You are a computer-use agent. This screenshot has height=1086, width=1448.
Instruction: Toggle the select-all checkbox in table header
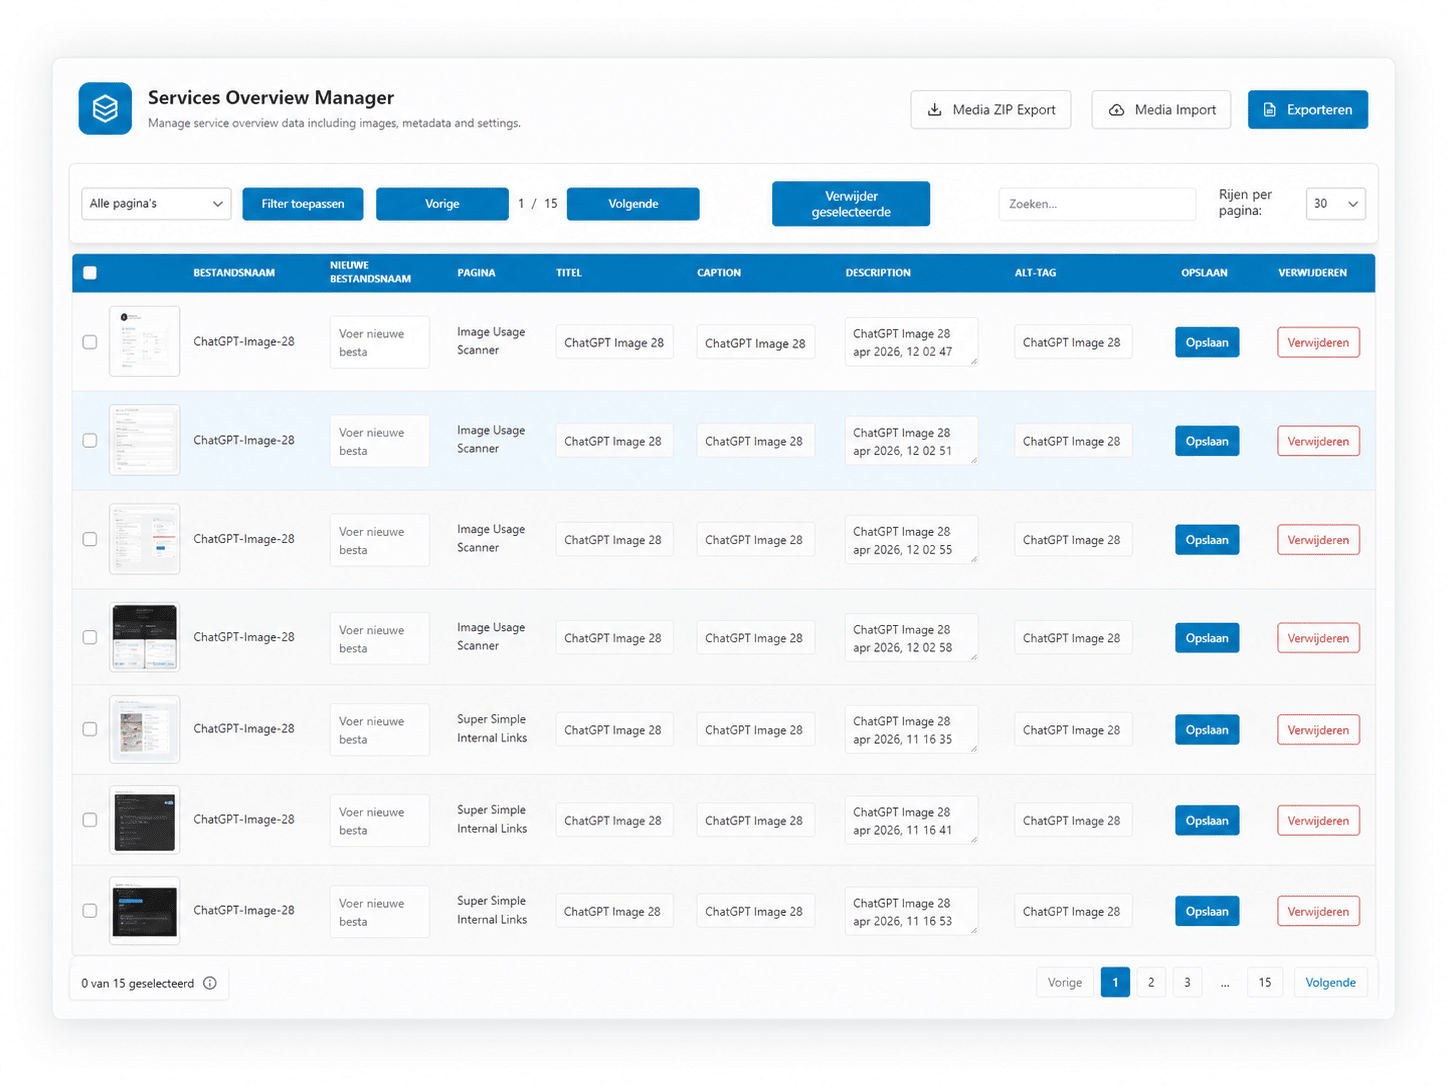pos(90,273)
